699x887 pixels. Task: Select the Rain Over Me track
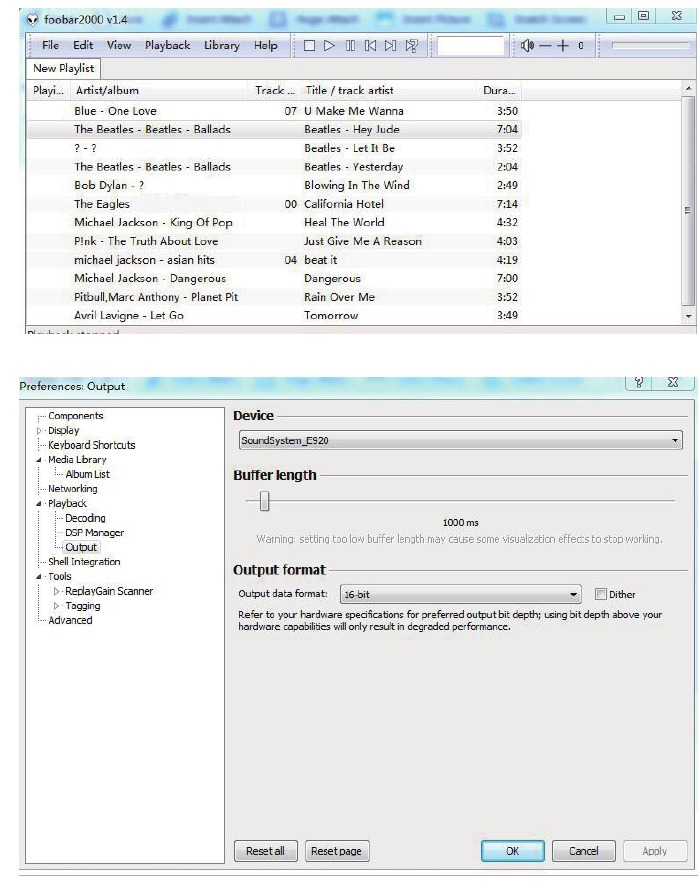[x=274, y=297]
